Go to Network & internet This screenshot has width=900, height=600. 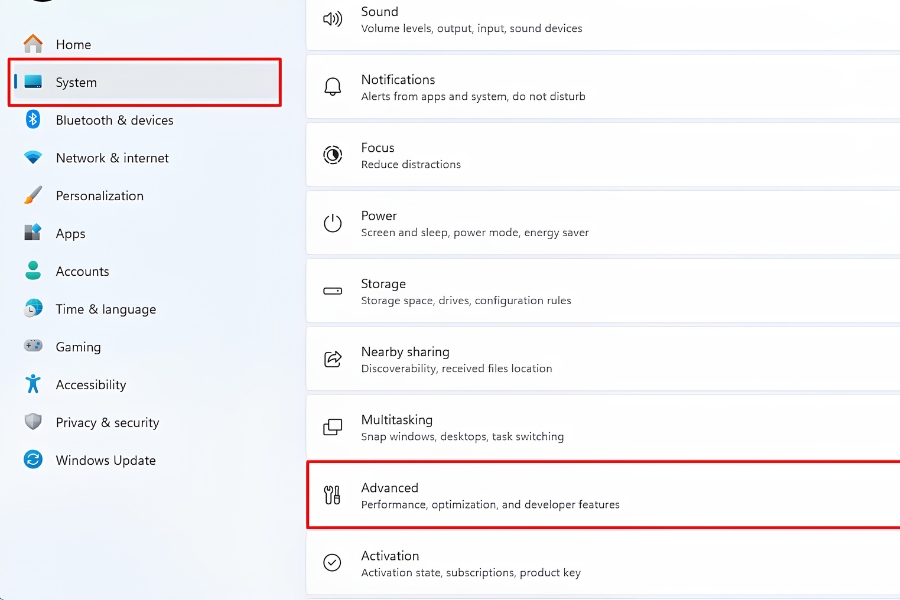[145, 158]
